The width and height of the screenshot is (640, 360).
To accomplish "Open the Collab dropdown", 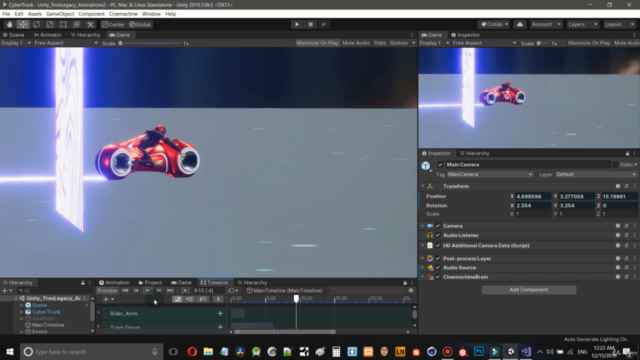I will [494, 24].
